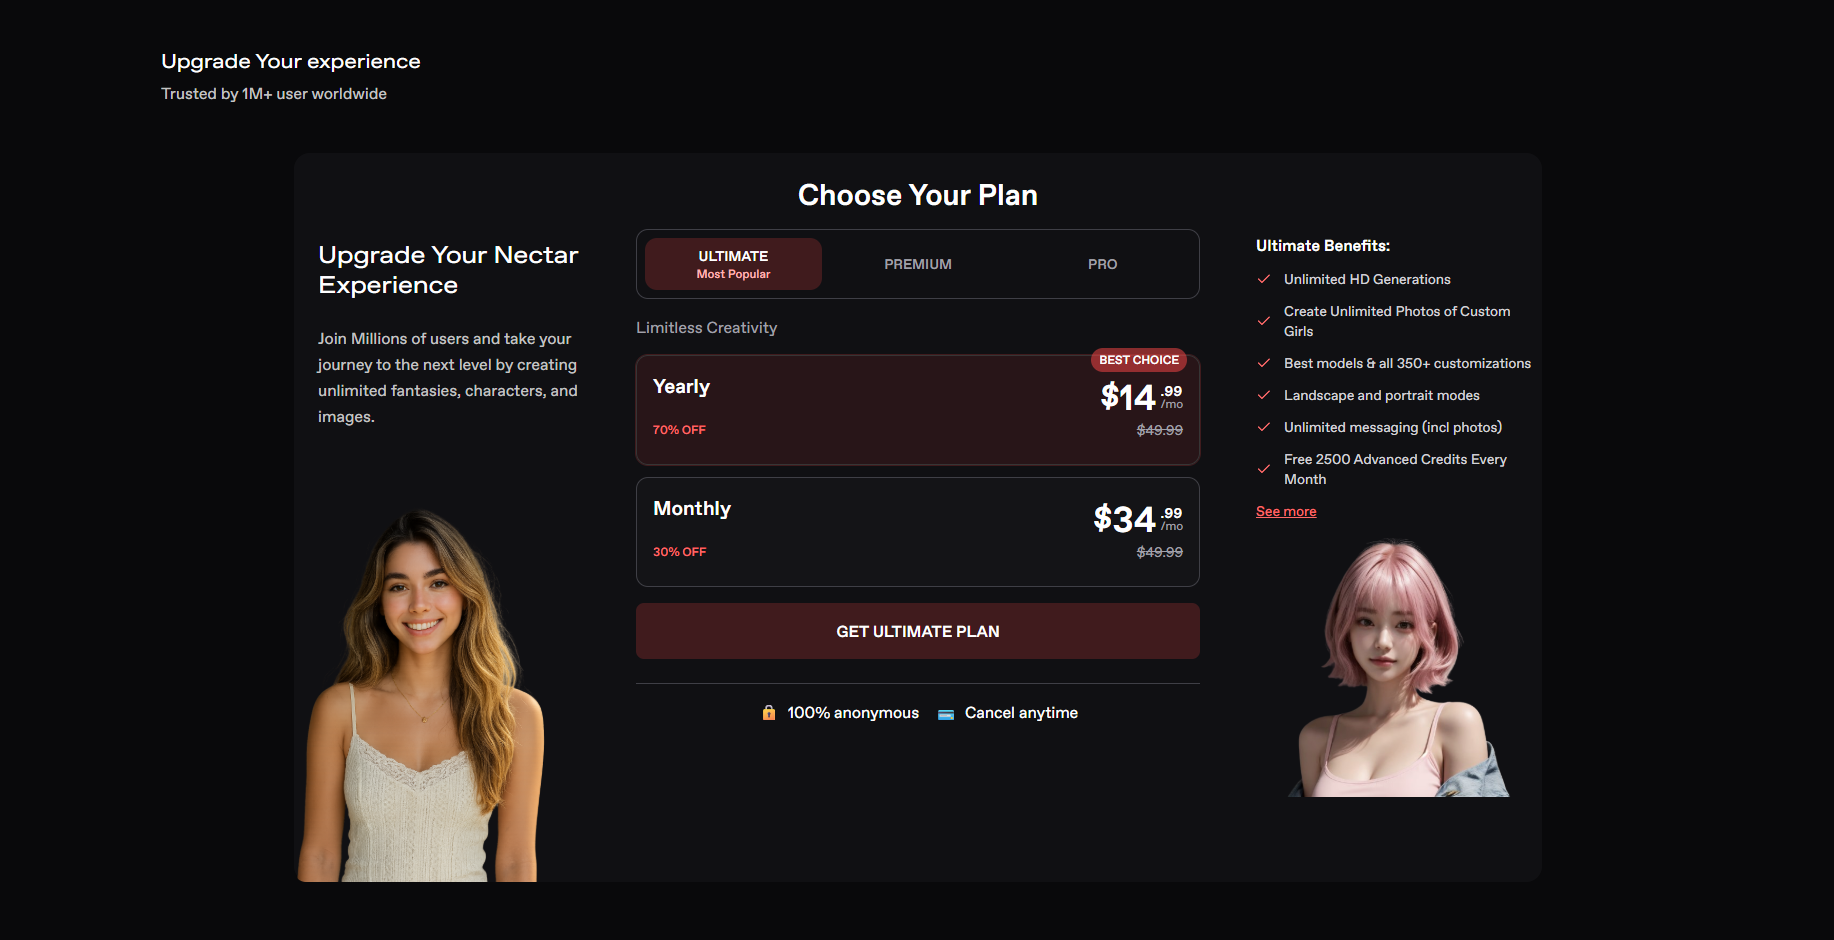Click the BEST CHOICE badge

(x=1139, y=360)
